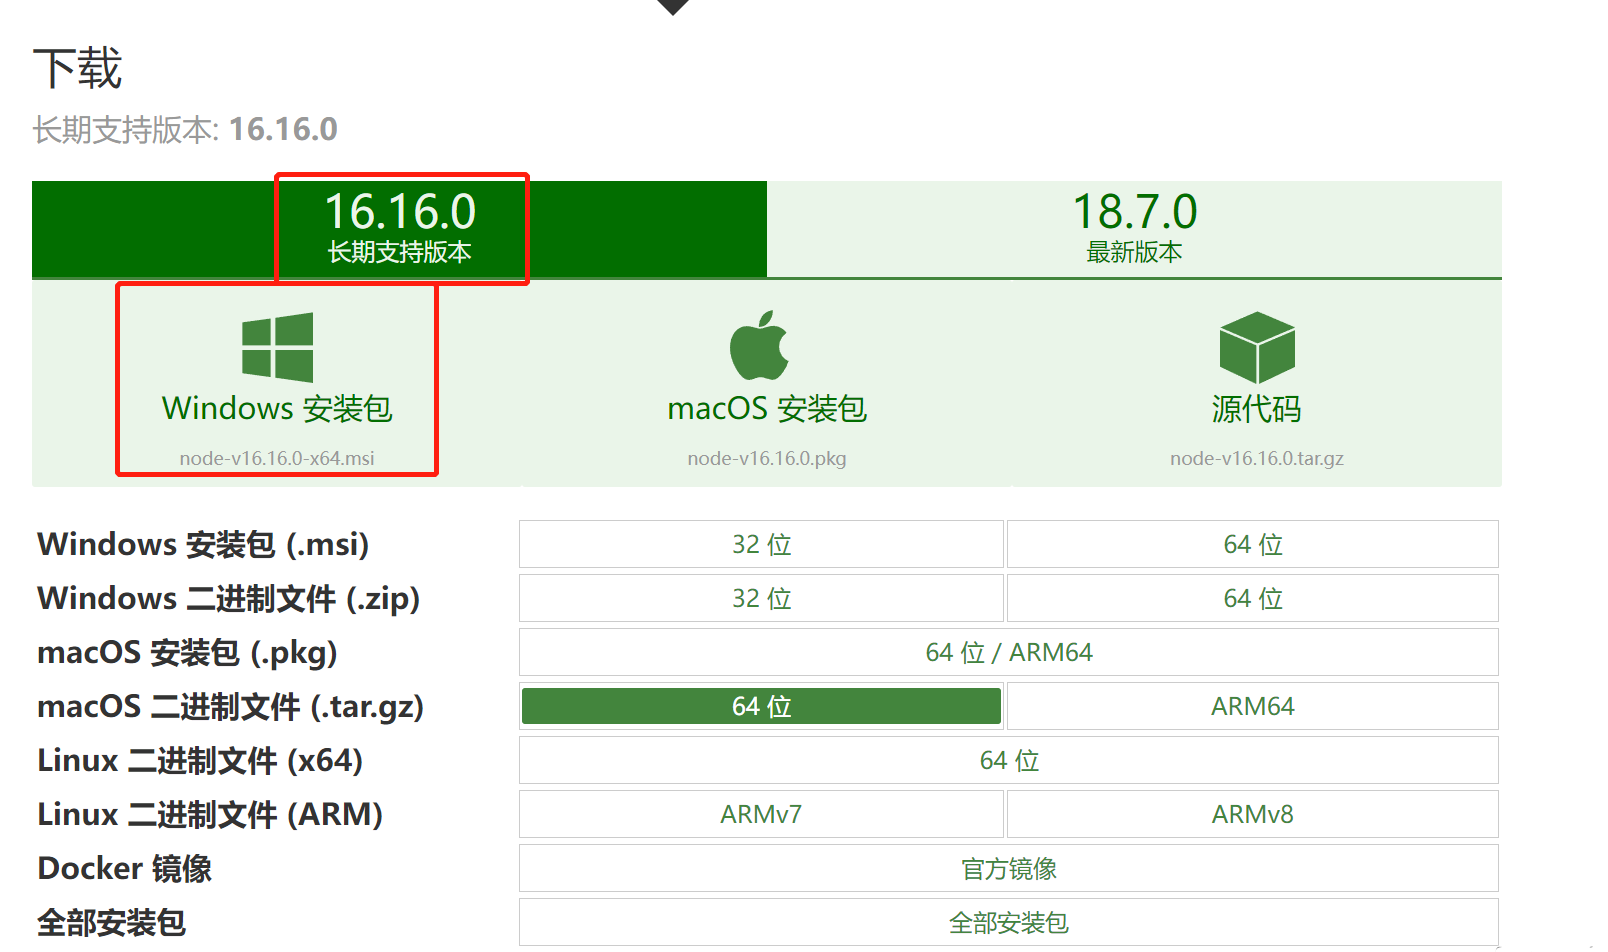
Task: Click 64 位 / ARM64 for macOS 安装包
Action: pyautogui.click(x=1008, y=652)
